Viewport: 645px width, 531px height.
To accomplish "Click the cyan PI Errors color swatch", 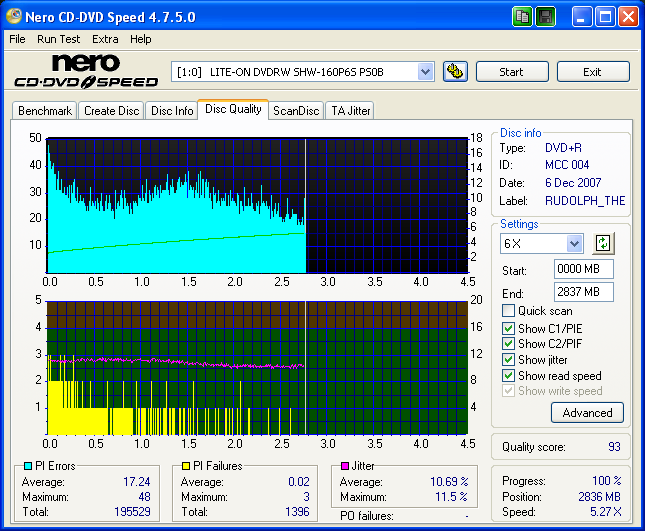I will tap(28, 466).
